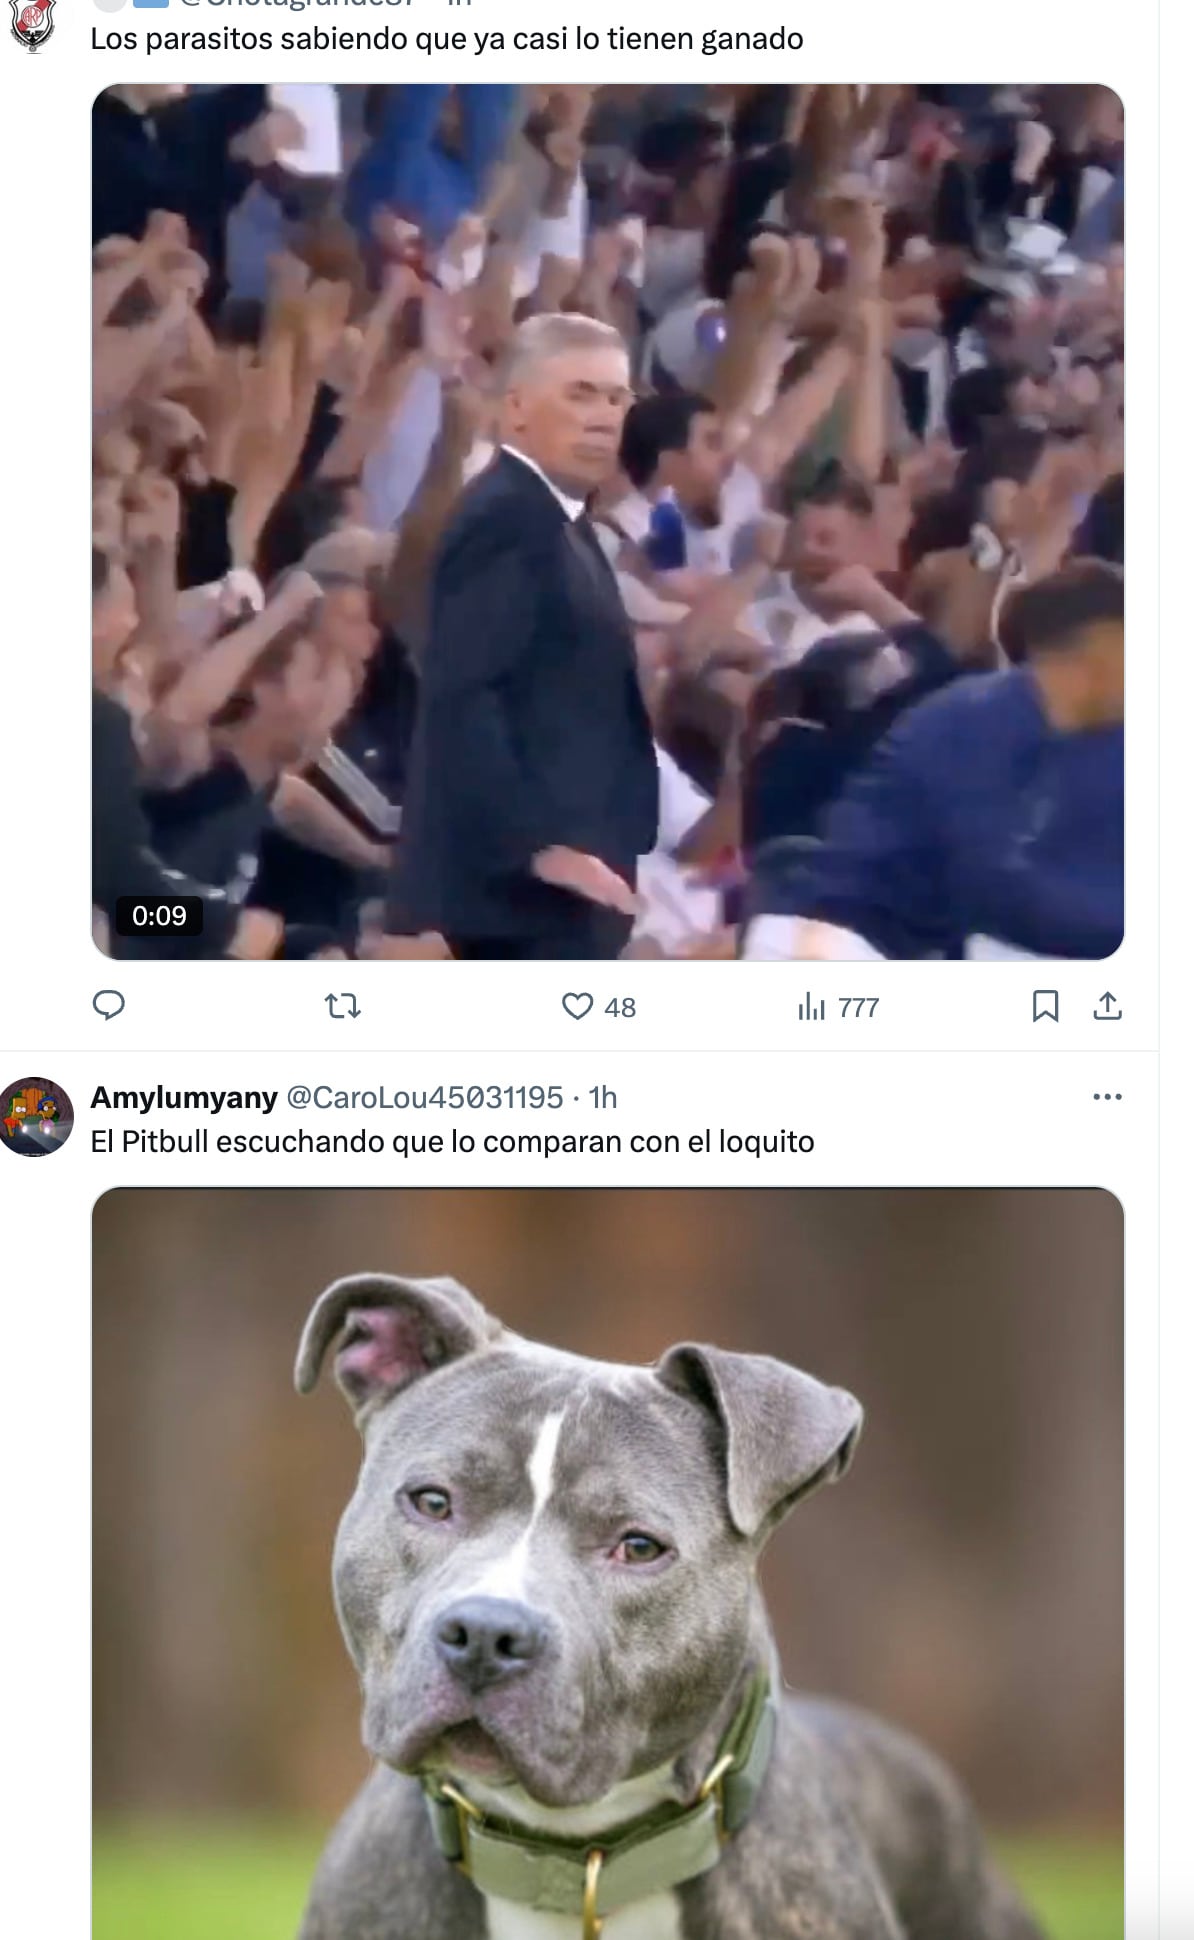Click the 0:09 video duration badge
The width and height of the screenshot is (1194, 1940).
pyautogui.click(x=159, y=915)
